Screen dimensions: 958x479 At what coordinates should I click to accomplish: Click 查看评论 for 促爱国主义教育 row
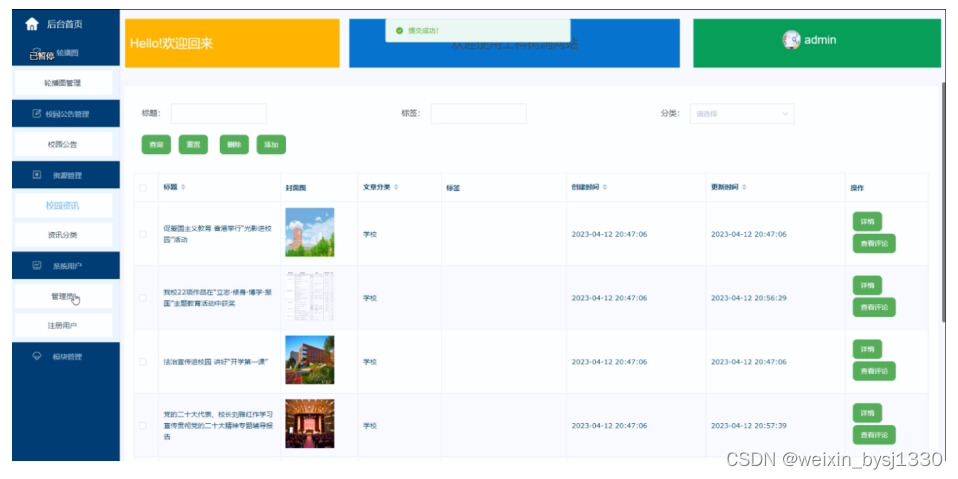point(874,243)
